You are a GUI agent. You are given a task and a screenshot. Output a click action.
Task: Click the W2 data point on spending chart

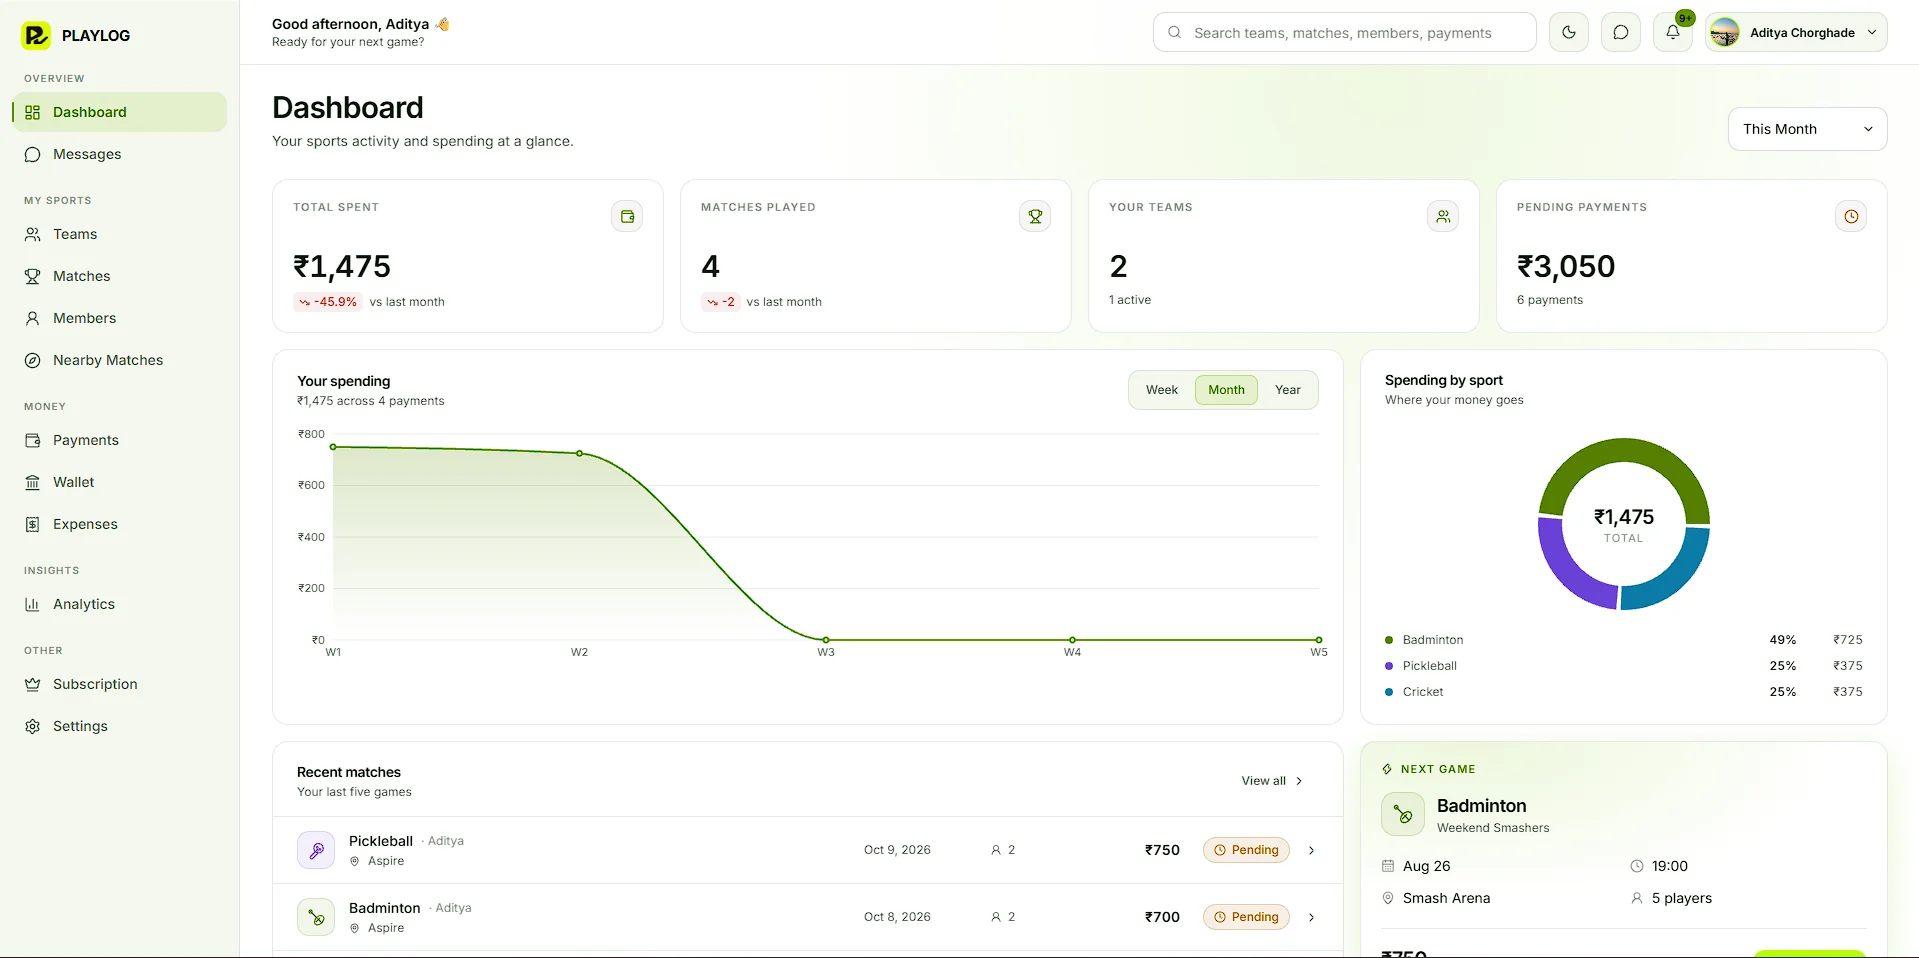tap(579, 453)
